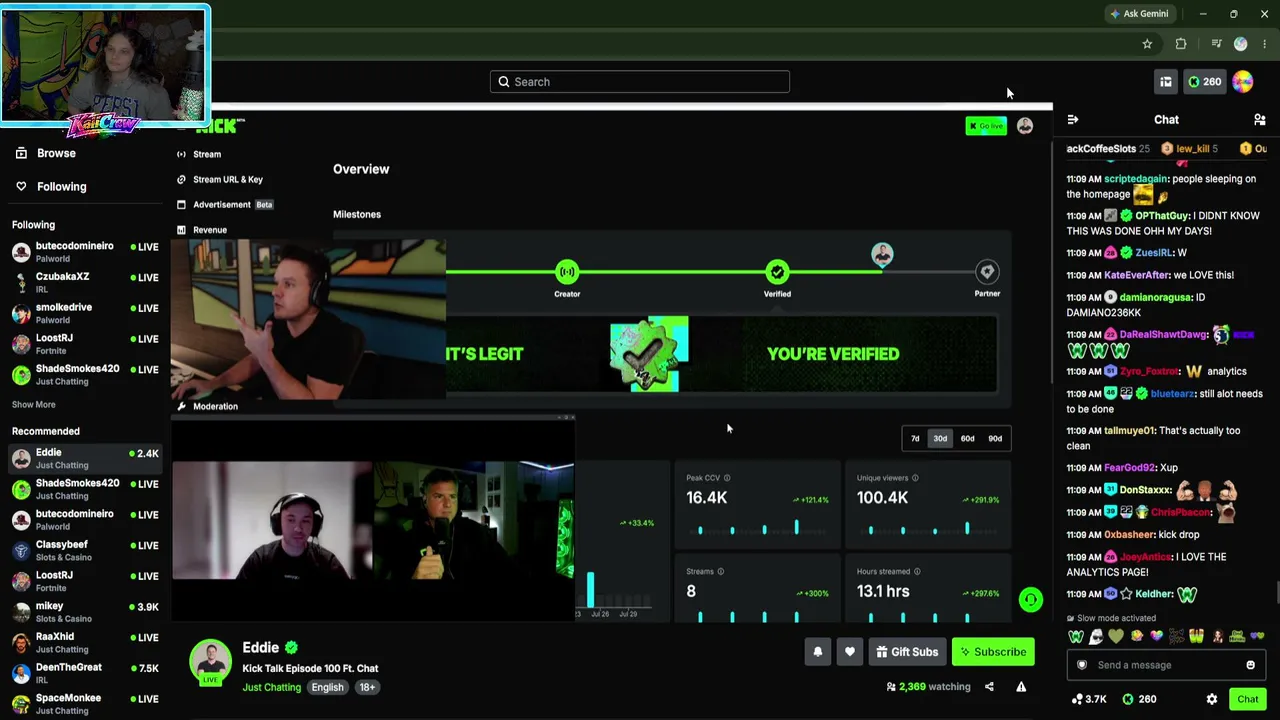Image resolution: width=1280 pixels, height=720 pixels.
Task: Select the 90d time range
Action: [x=995, y=439]
